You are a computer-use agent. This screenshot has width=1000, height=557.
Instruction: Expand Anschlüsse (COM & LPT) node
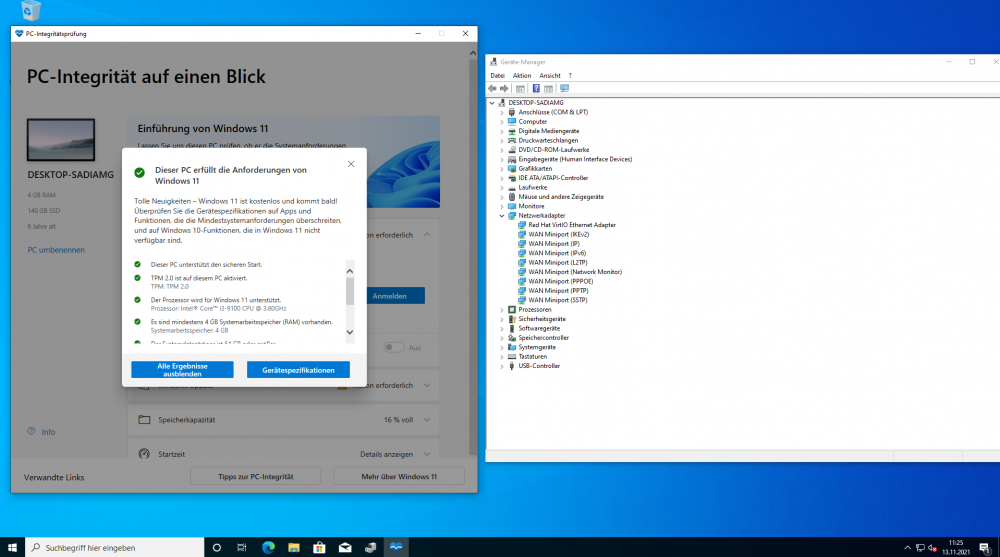pyautogui.click(x=502, y=112)
